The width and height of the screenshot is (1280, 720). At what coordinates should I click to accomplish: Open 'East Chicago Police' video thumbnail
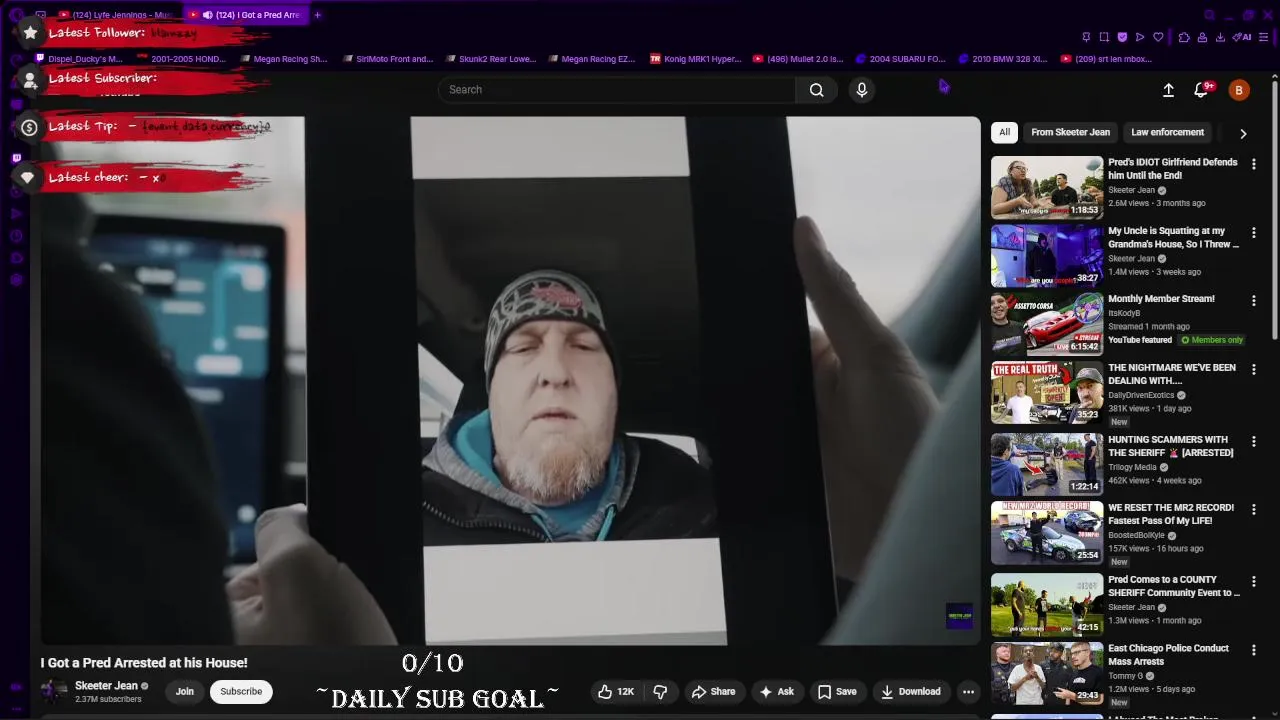[1047, 672]
